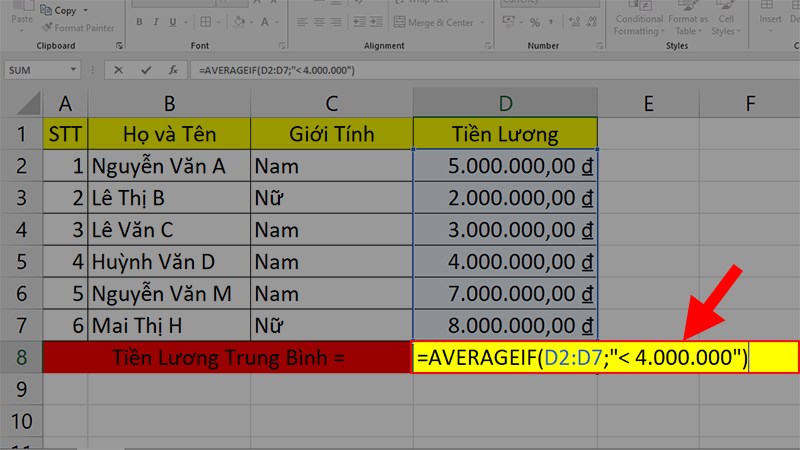
Task: Open the font color dropdown arrow
Action: (277, 22)
